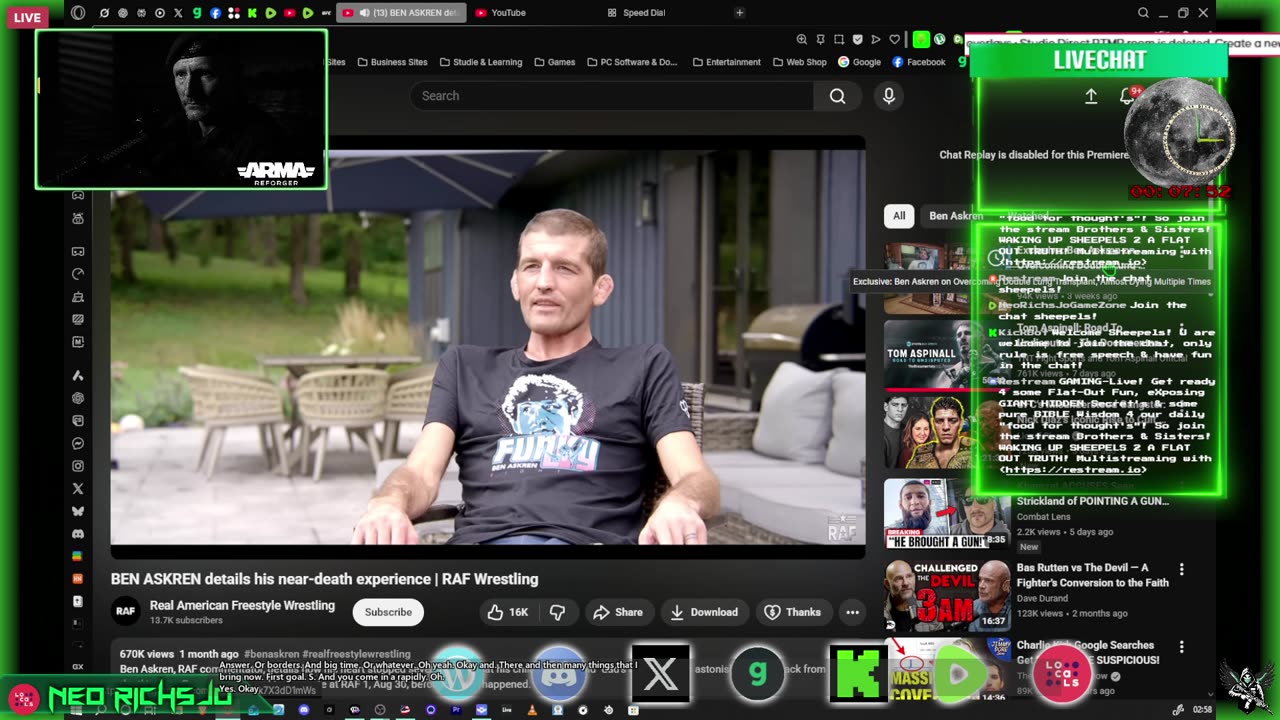
Task: Open the 'He Brought A Gun' thumbnail
Action: click(x=947, y=513)
